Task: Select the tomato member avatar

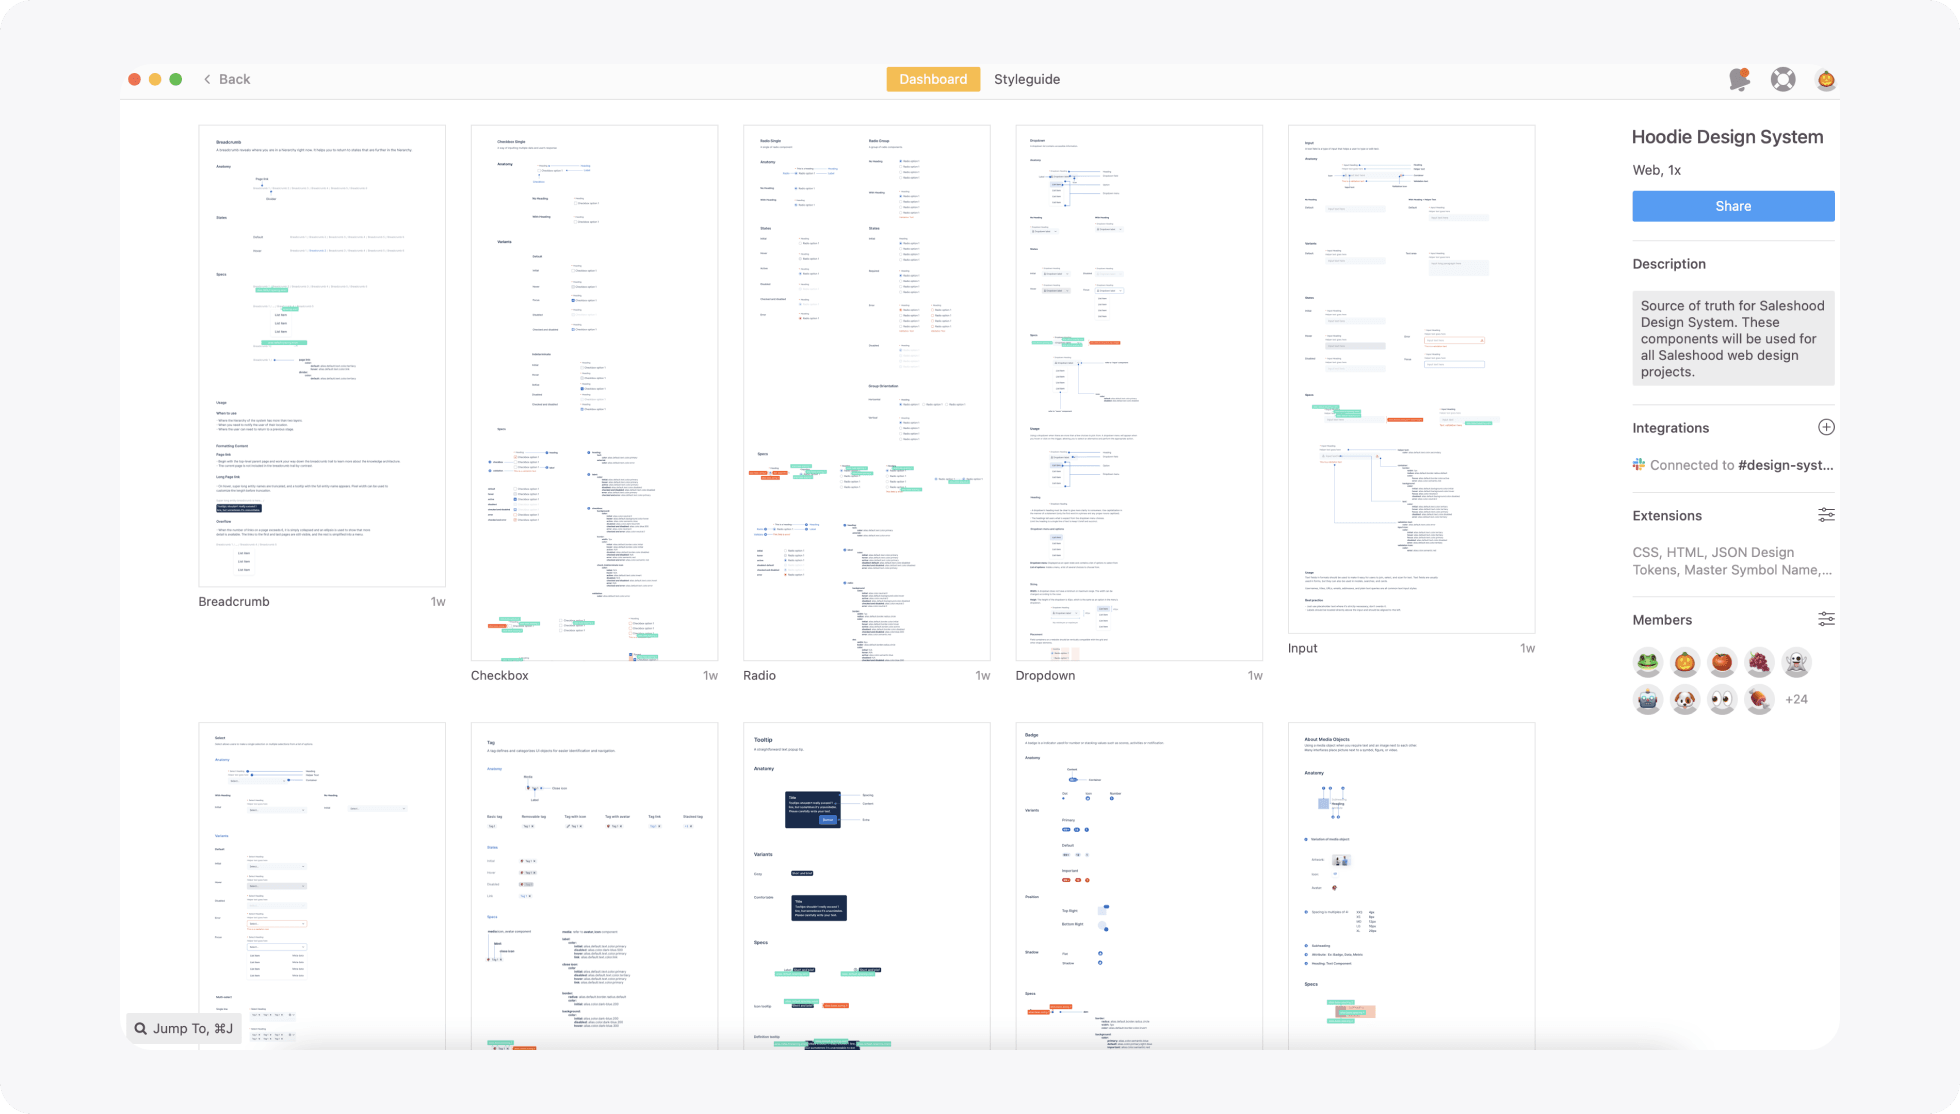Action: coord(1721,662)
